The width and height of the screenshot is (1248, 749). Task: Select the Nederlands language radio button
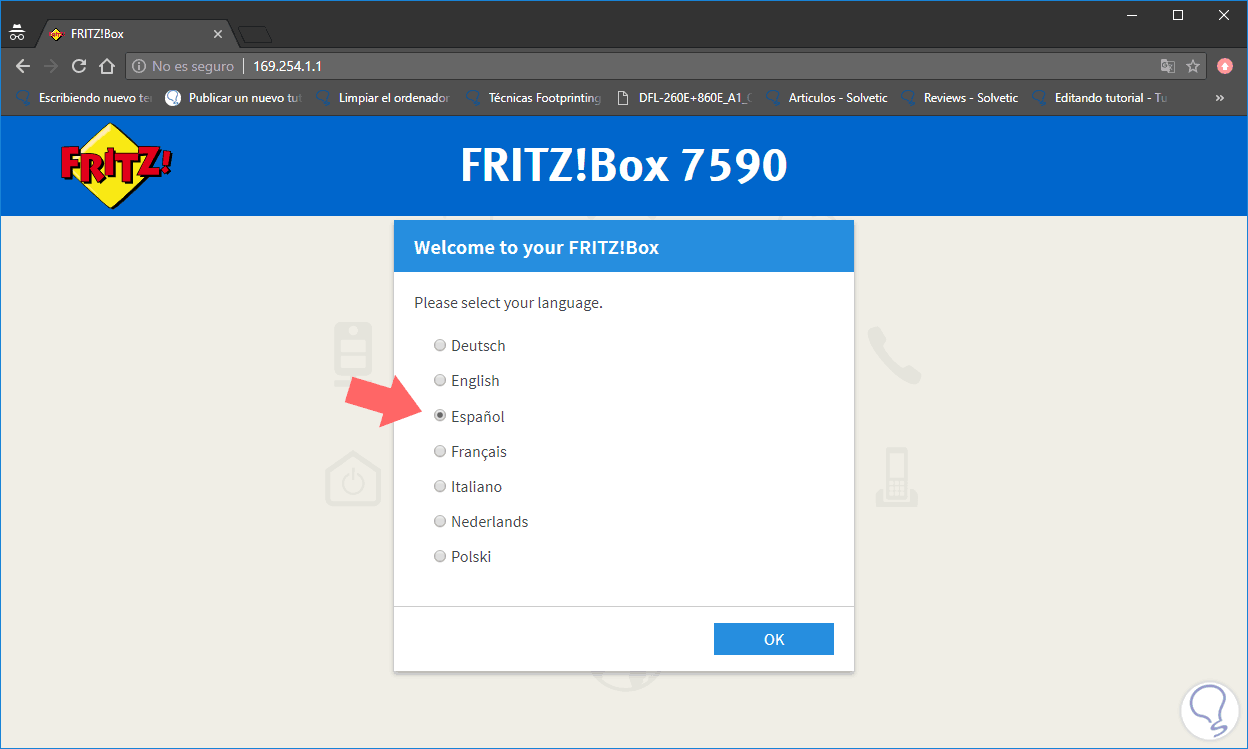click(440, 521)
